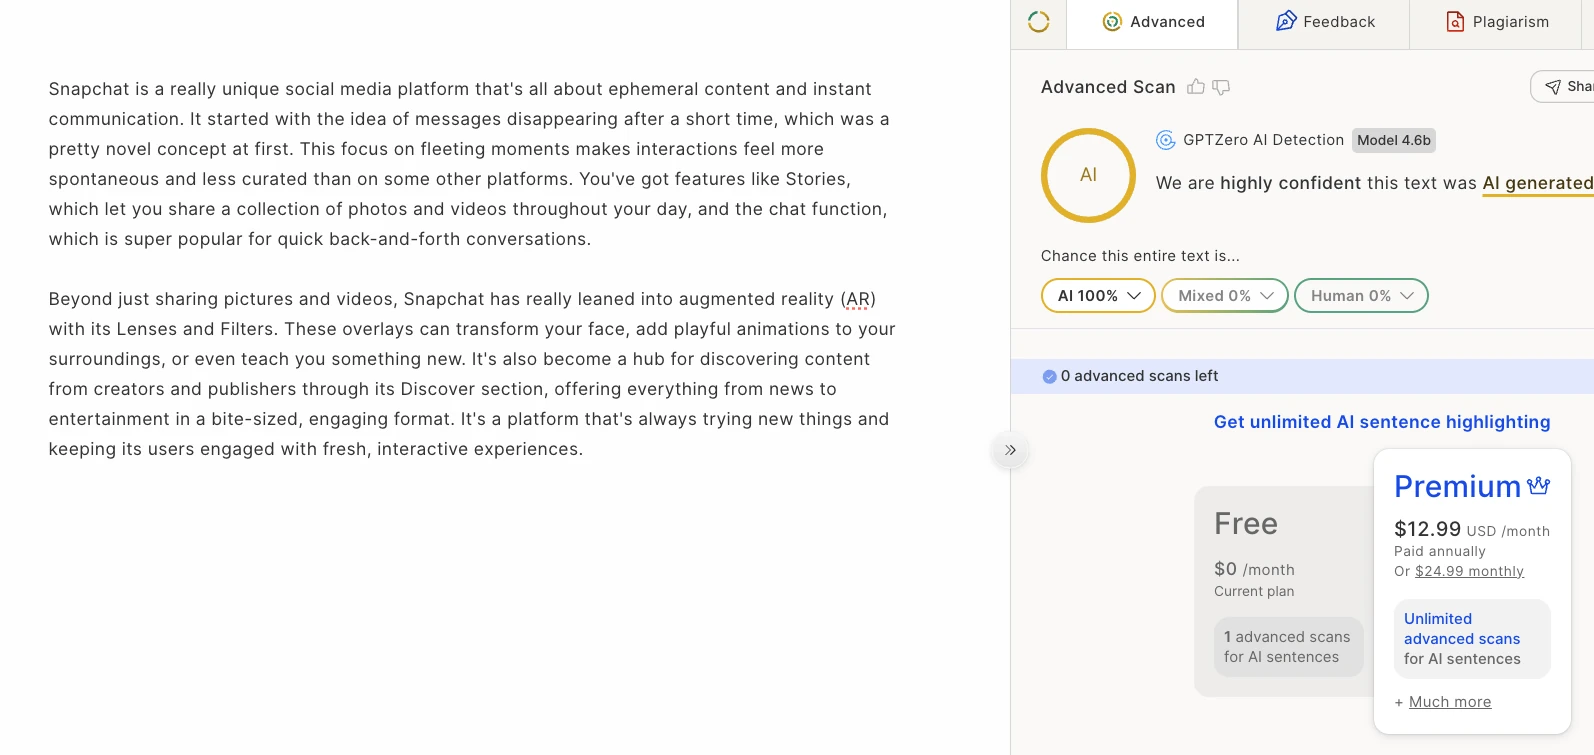Click the Model 4.6b badge
The image size is (1594, 755).
point(1394,140)
